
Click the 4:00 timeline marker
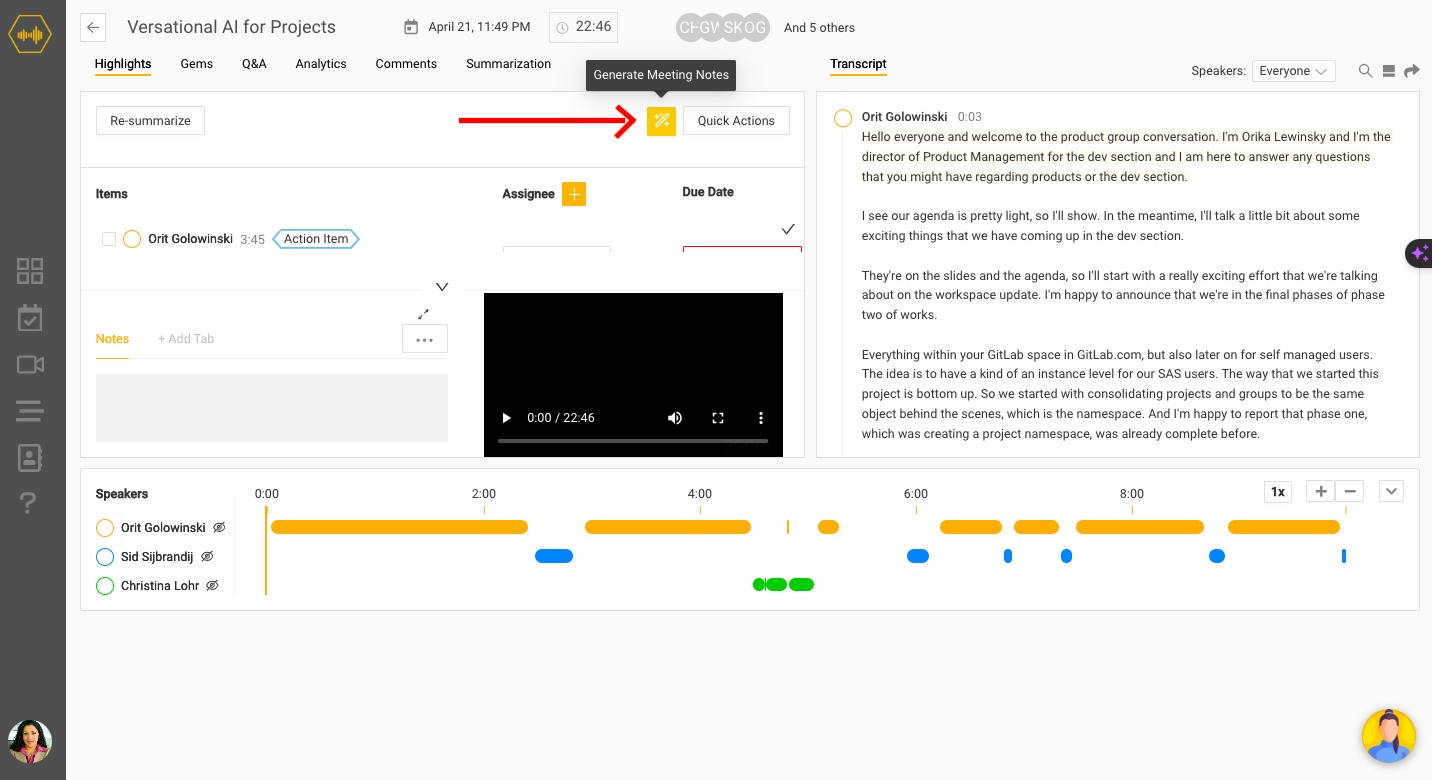pyautogui.click(x=700, y=494)
